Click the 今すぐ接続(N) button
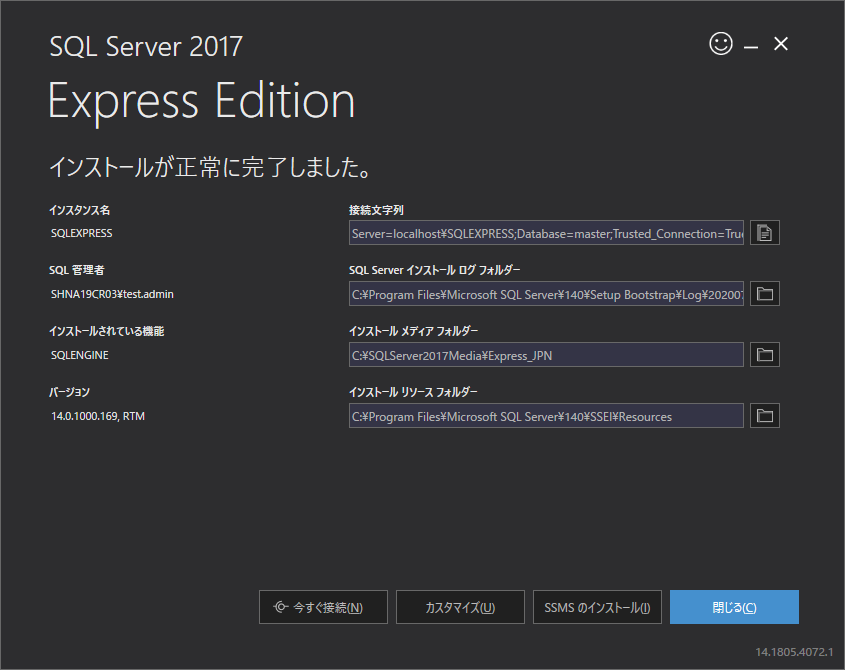Screen dimensions: 845x670 (x=323, y=607)
